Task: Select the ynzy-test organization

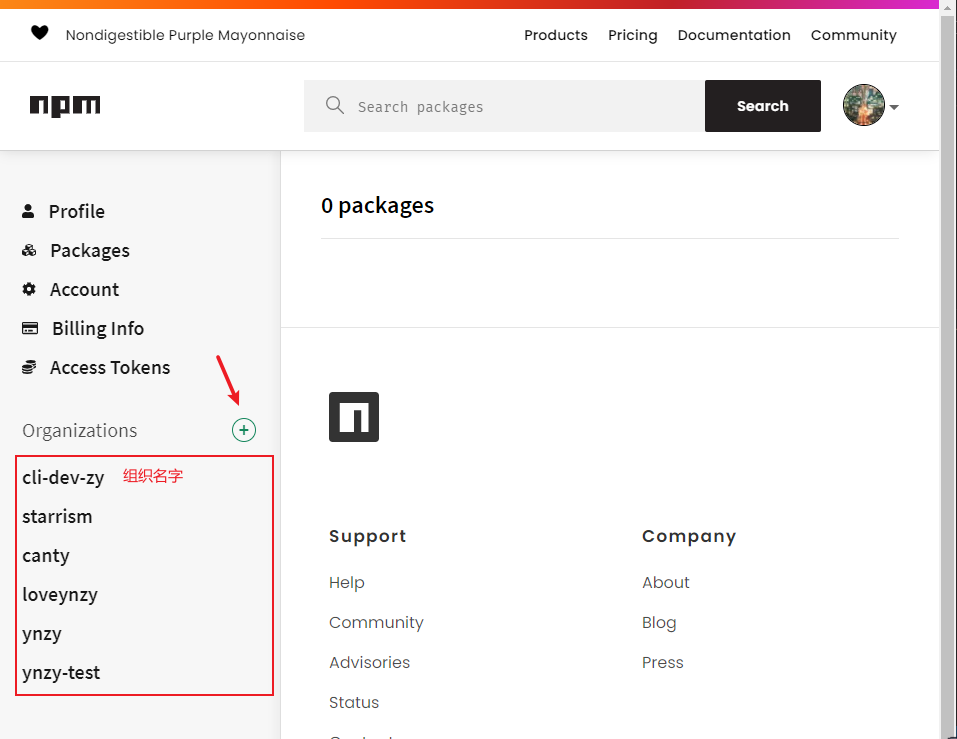Action: [61, 672]
